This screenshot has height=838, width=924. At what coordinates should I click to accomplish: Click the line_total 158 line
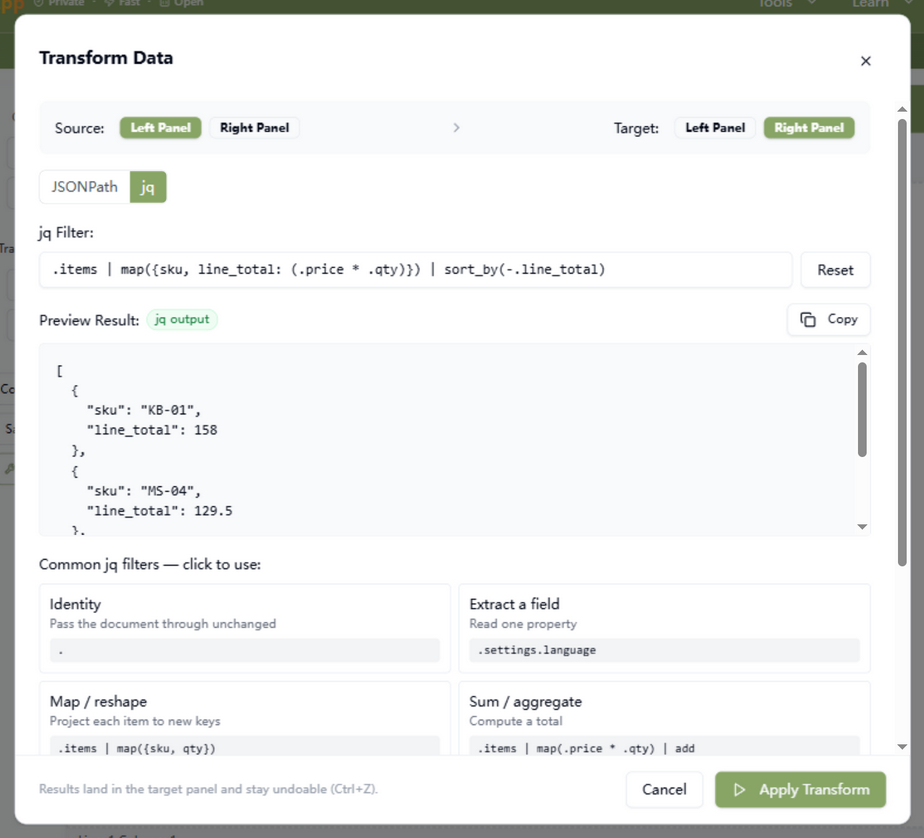(152, 430)
